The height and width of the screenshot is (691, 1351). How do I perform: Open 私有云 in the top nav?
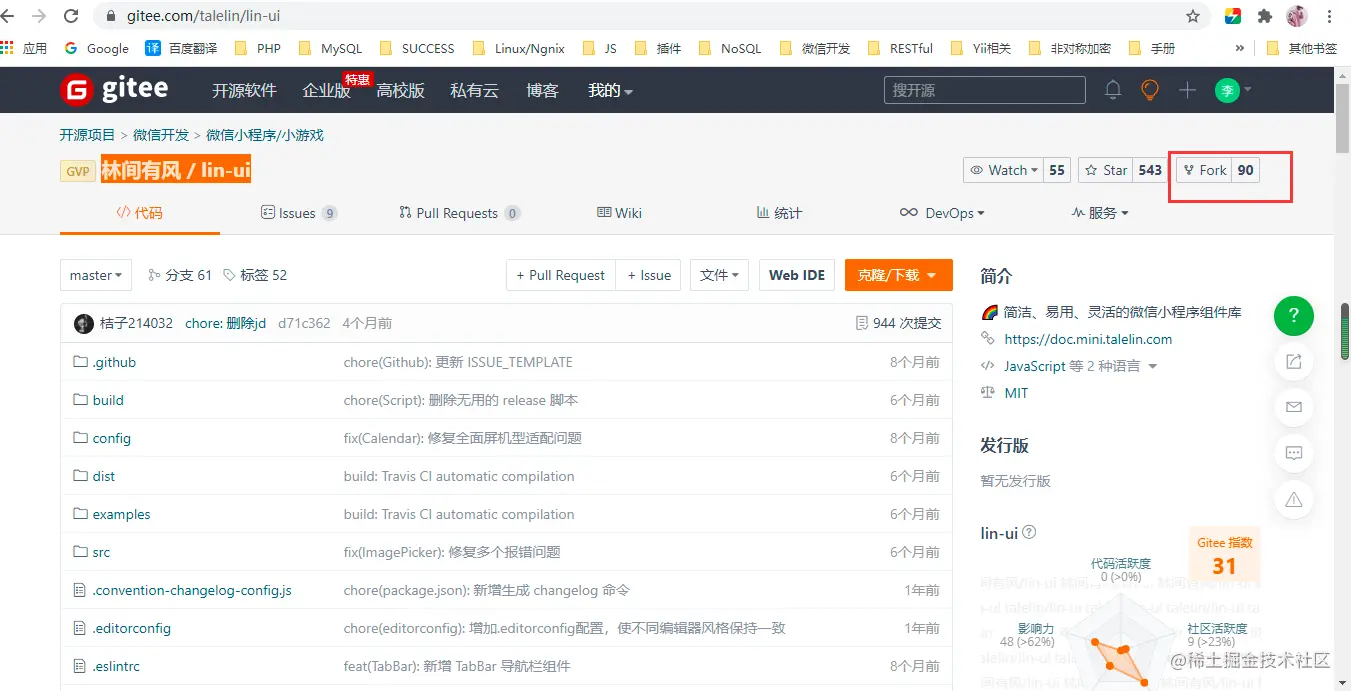474,90
